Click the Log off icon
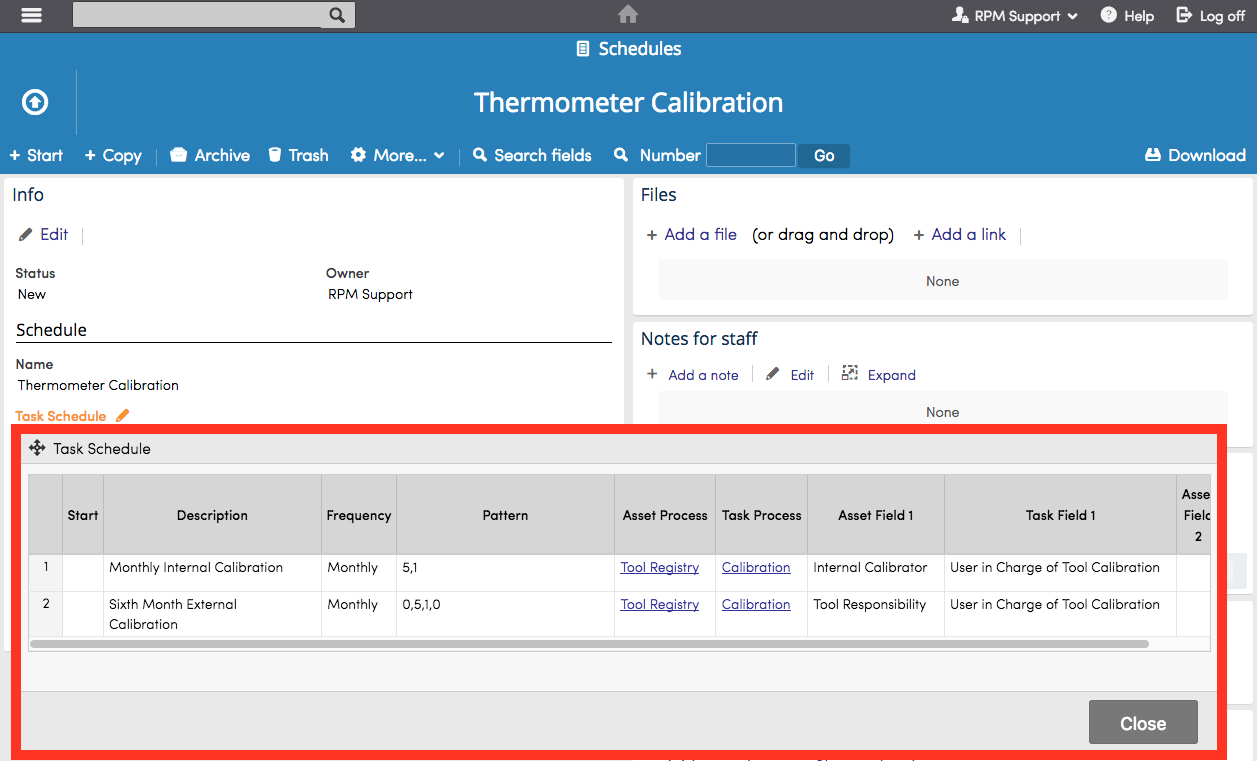 [x=1184, y=15]
